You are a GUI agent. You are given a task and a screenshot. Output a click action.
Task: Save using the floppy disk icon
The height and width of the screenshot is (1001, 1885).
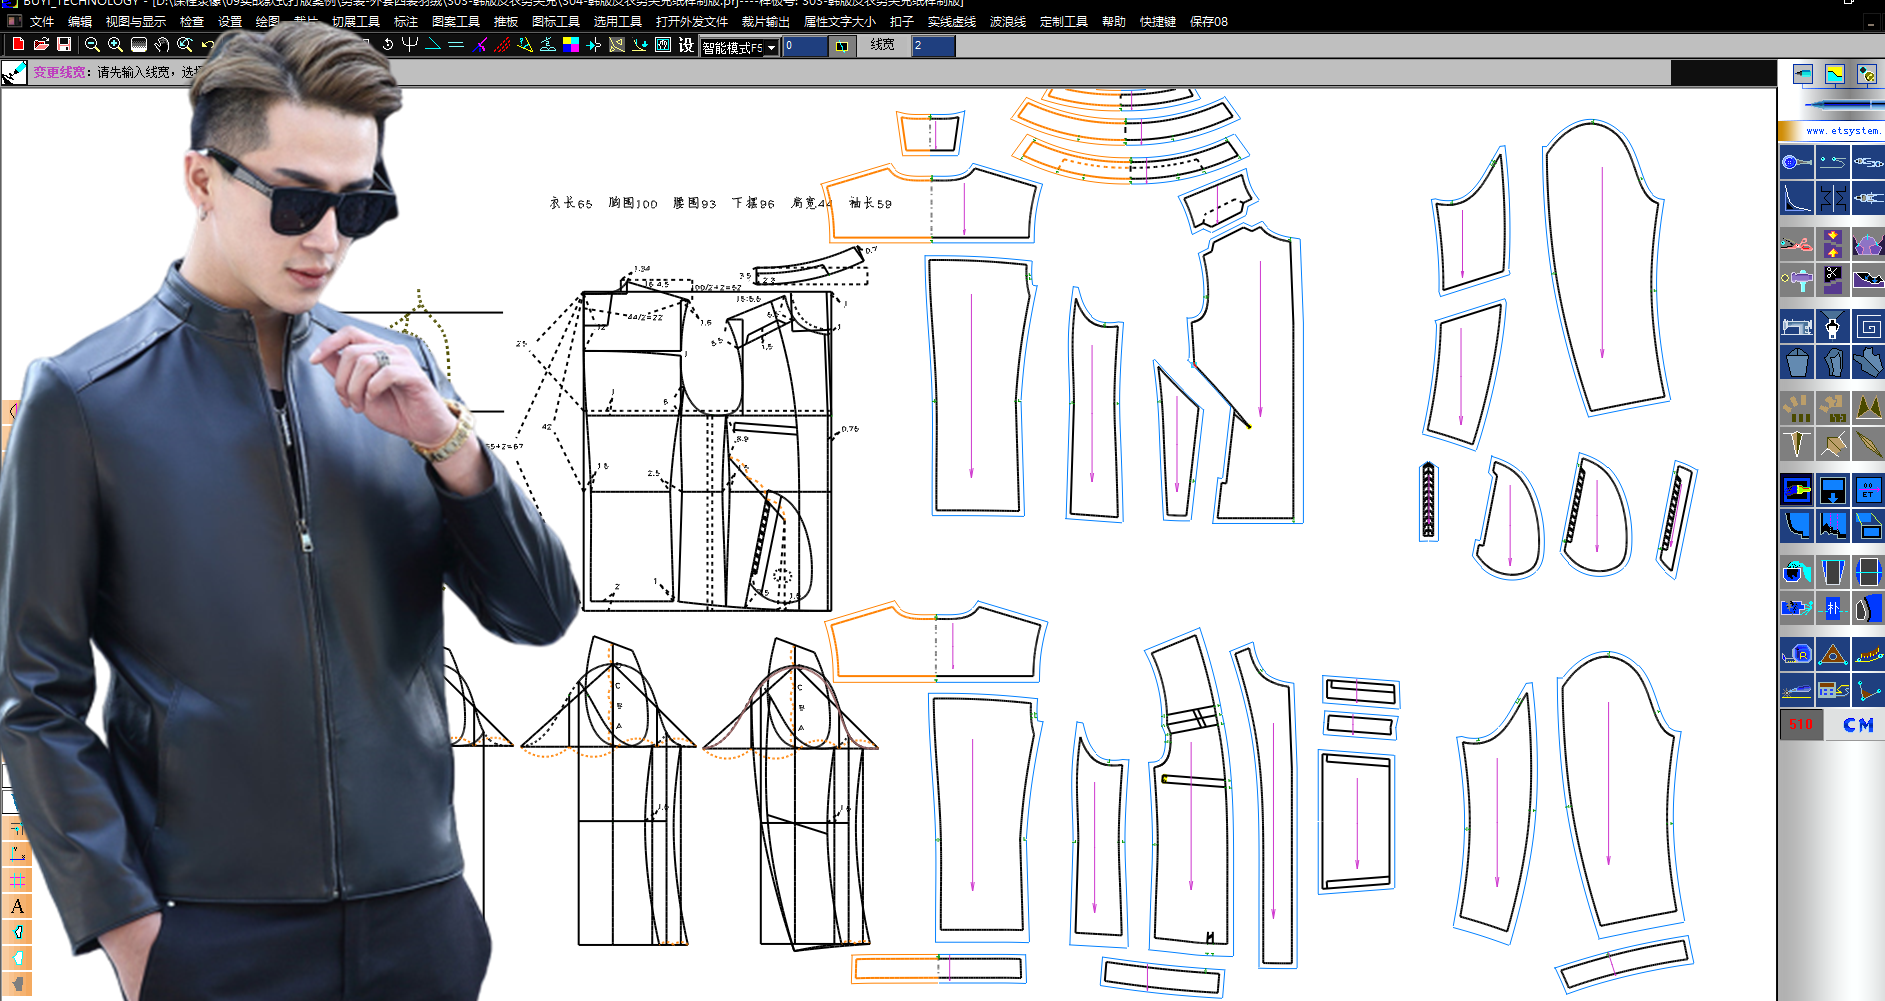click(64, 44)
